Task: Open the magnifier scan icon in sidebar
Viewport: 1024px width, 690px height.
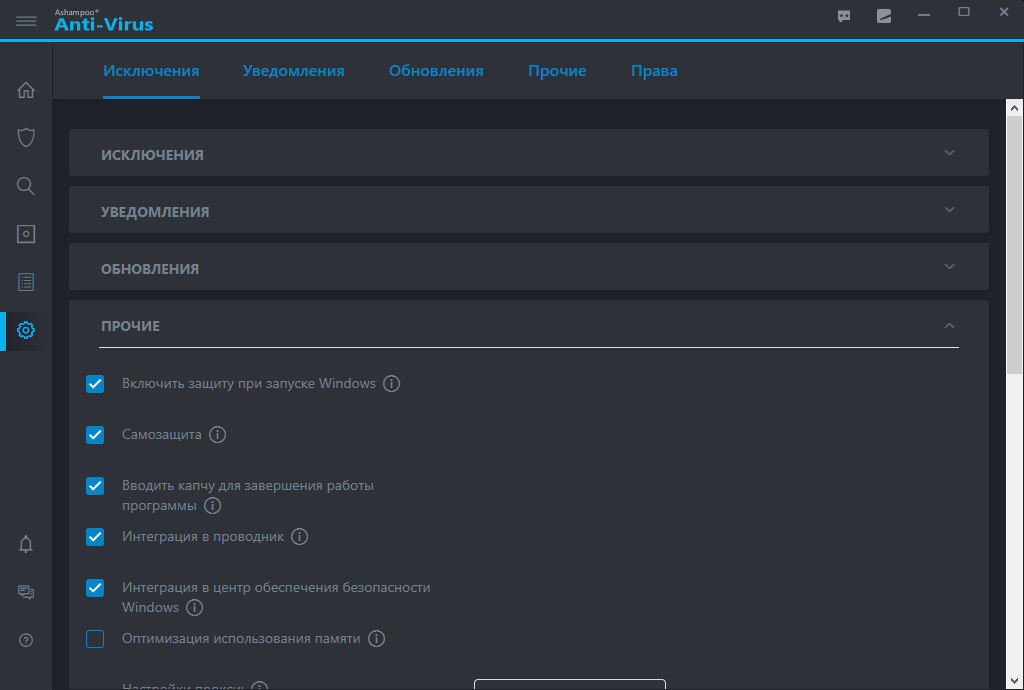Action: pos(26,185)
